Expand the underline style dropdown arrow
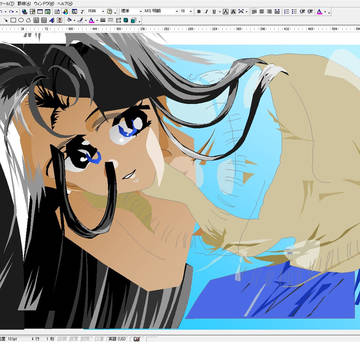The width and height of the screenshot is (360, 360). 220,12
